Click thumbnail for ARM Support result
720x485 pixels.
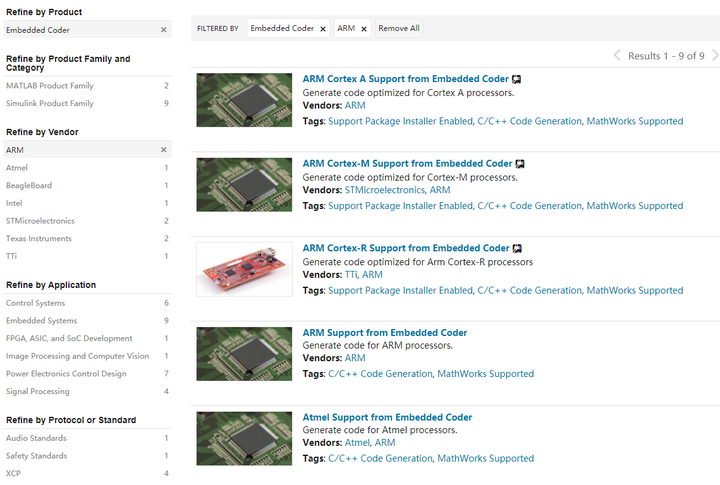(x=244, y=354)
